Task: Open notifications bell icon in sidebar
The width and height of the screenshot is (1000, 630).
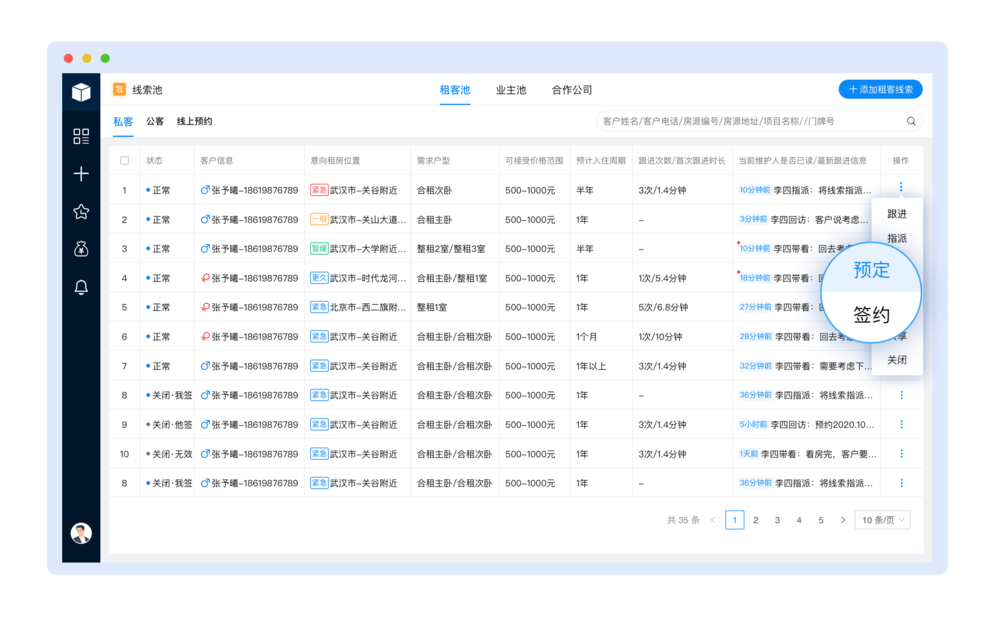Action: pyautogui.click(x=81, y=287)
